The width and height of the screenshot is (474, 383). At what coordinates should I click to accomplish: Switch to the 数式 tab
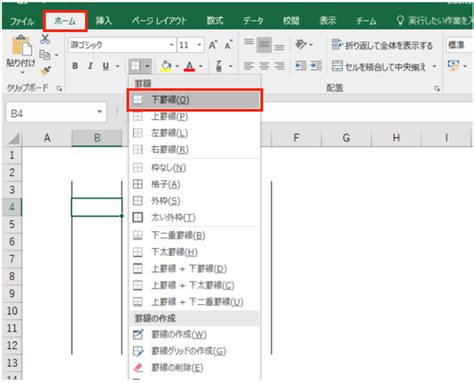215,21
